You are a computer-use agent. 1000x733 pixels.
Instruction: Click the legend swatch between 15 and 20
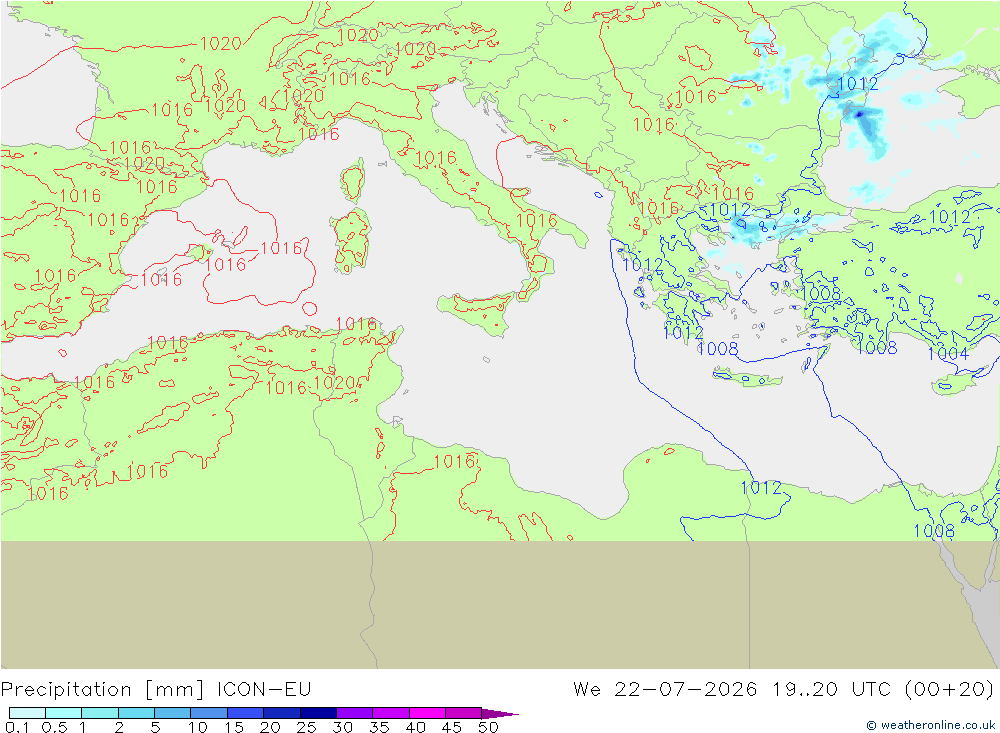[246, 713]
